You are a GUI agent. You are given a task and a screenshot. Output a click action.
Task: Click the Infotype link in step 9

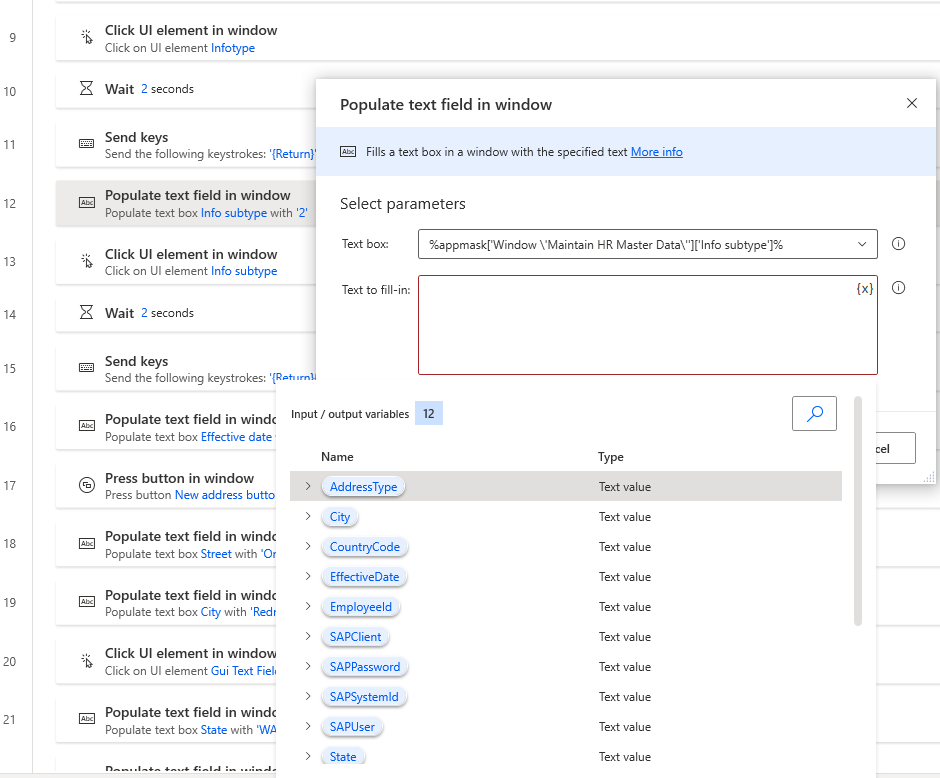[233, 47]
